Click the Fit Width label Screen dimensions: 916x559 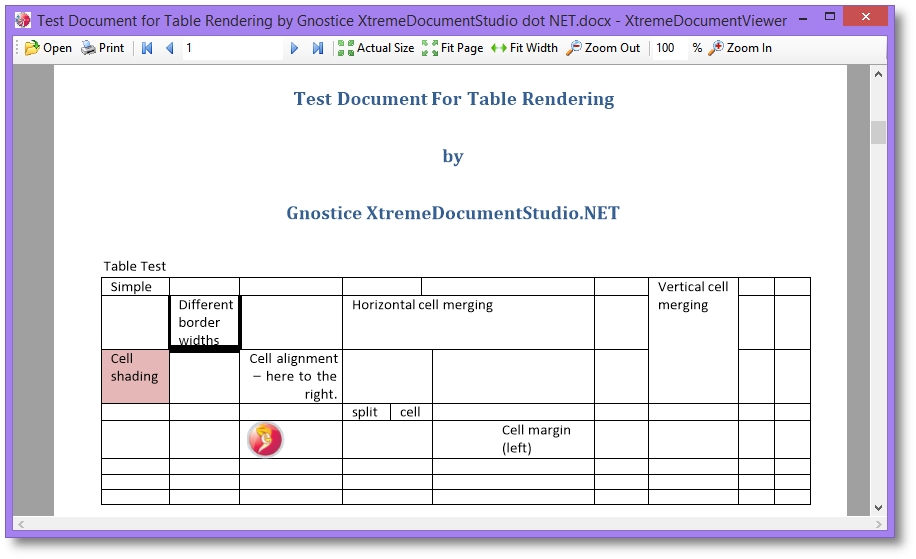534,48
